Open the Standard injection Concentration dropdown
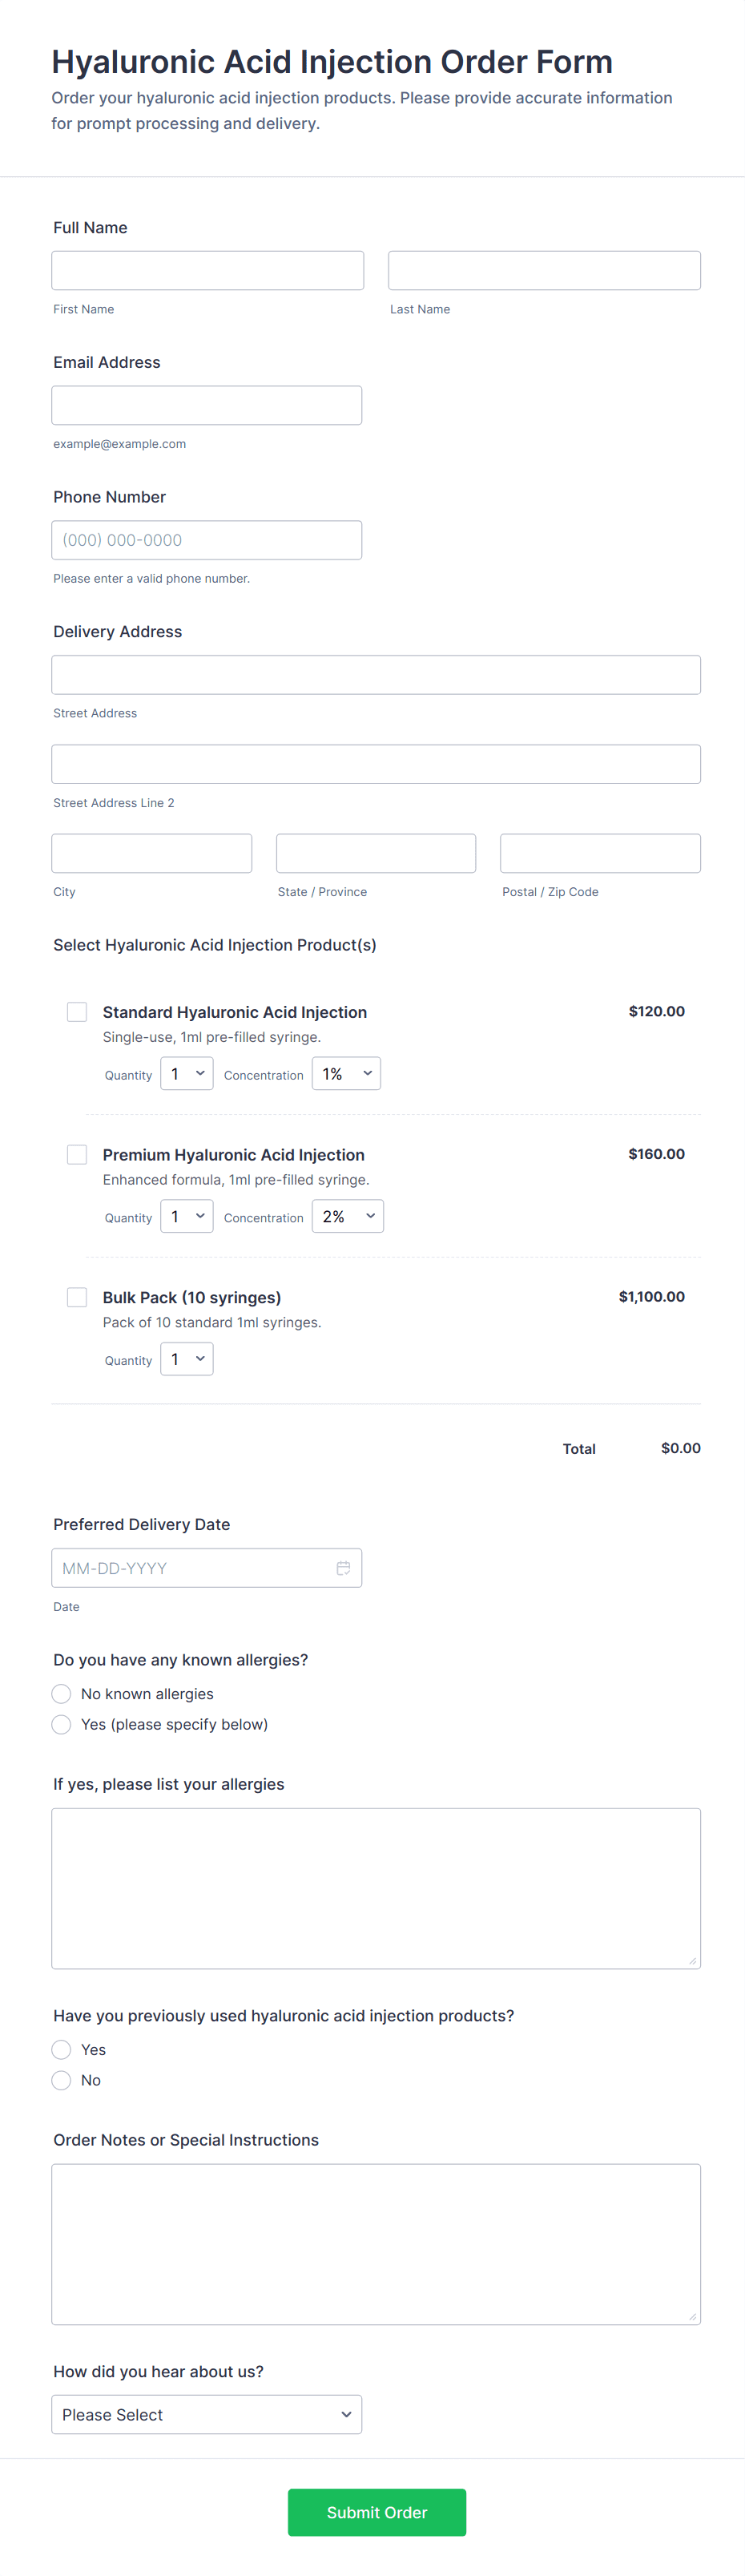 coord(346,1073)
